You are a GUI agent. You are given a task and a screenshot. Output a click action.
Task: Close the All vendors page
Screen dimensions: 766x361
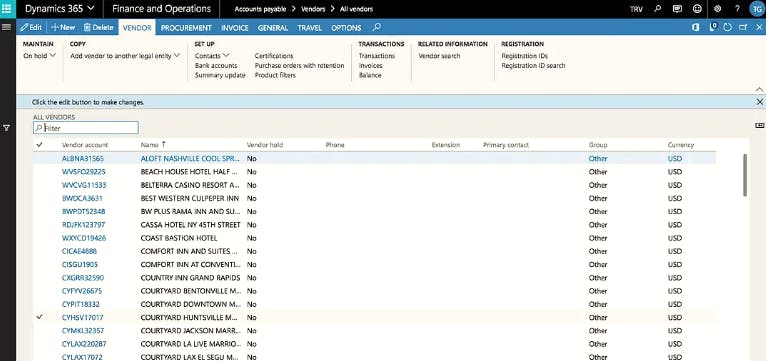(x=759, y=27)
